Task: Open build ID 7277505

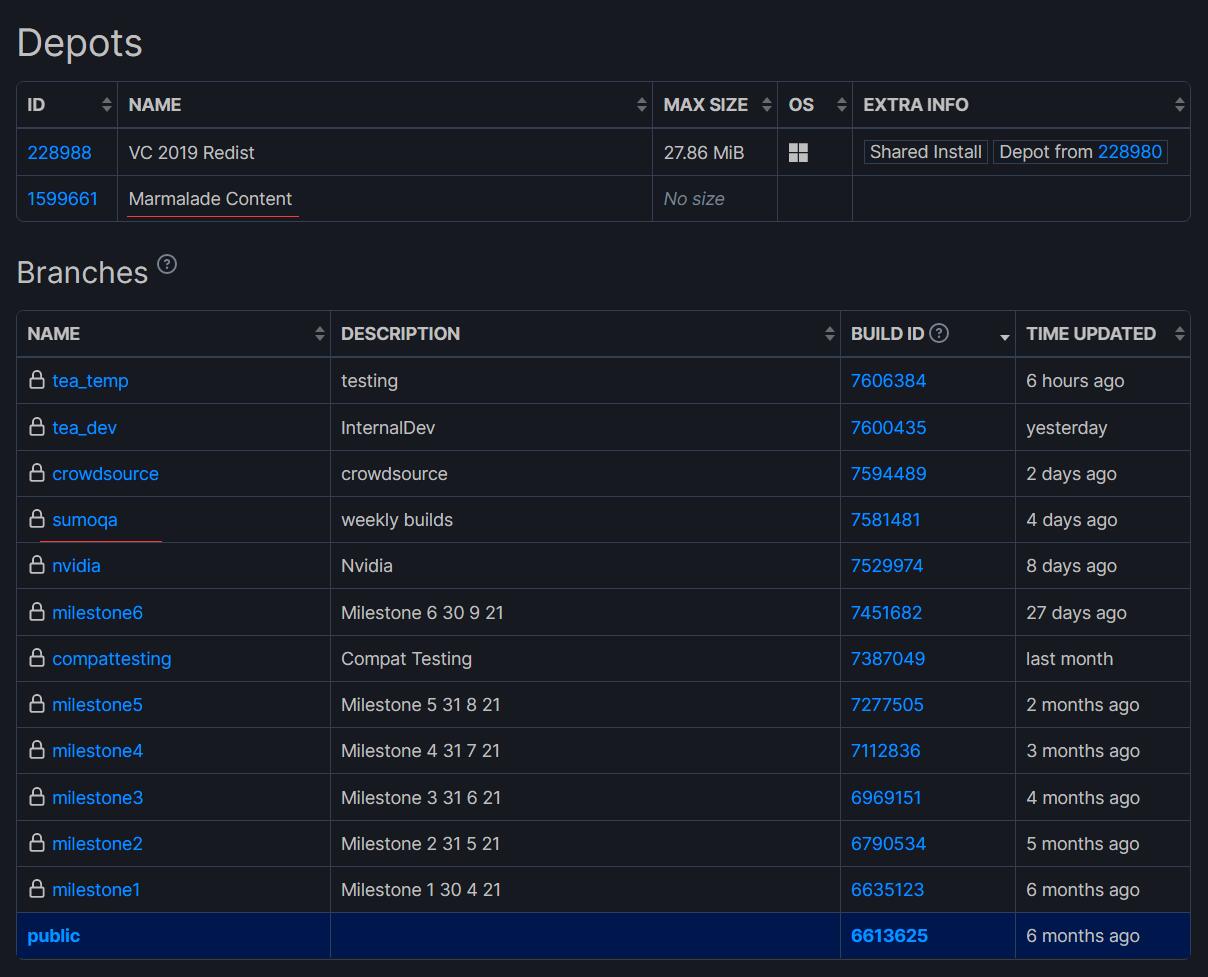Action: (887, 704)
